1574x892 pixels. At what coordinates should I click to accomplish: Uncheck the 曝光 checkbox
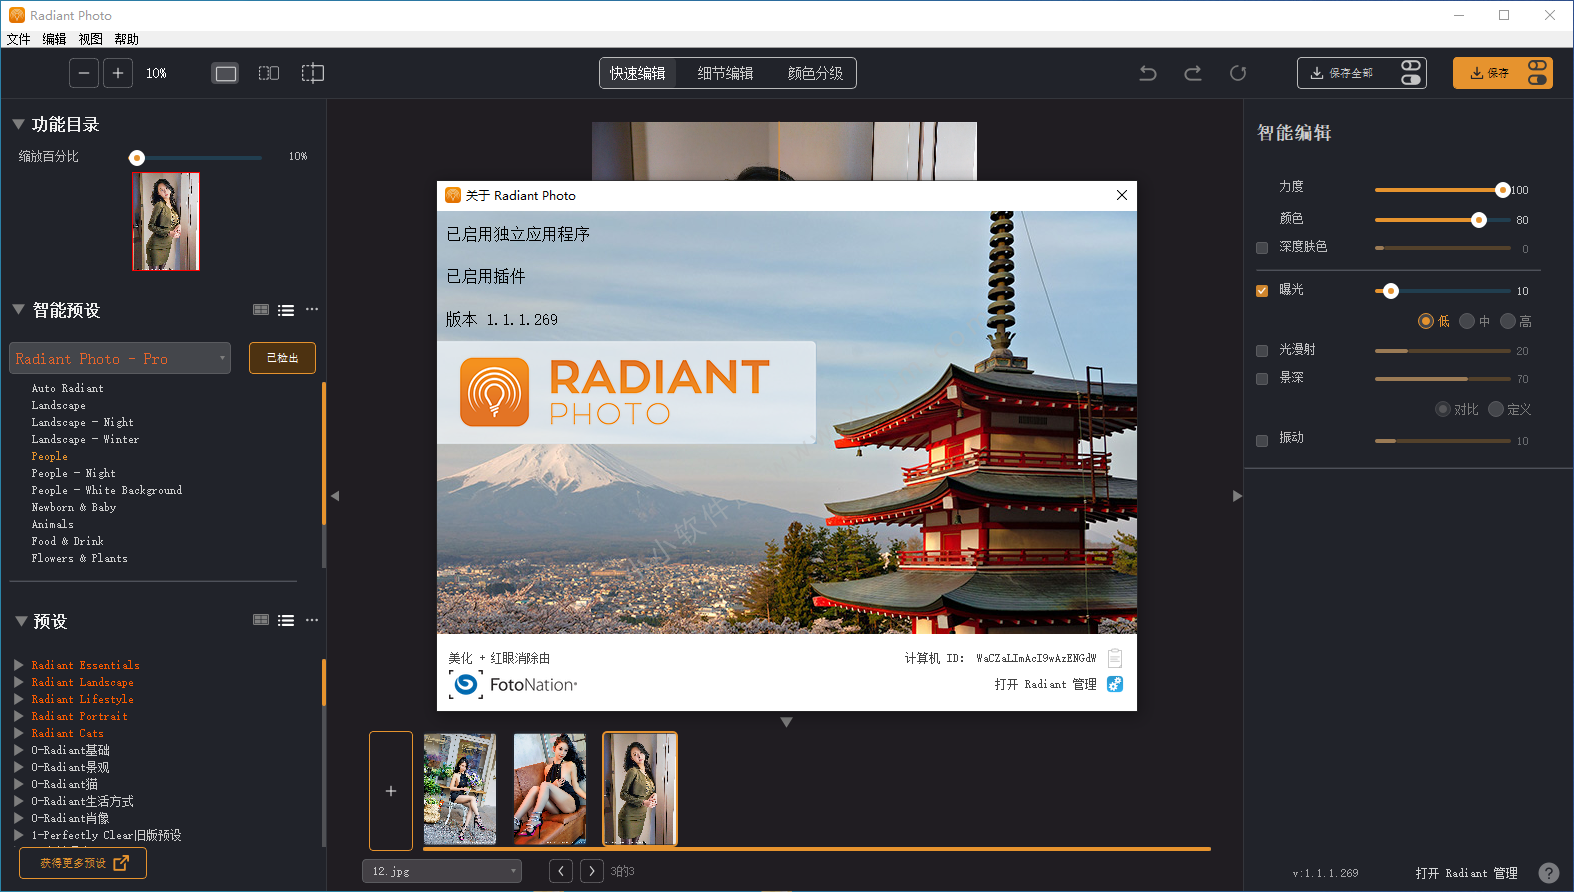click(1262, 291)
